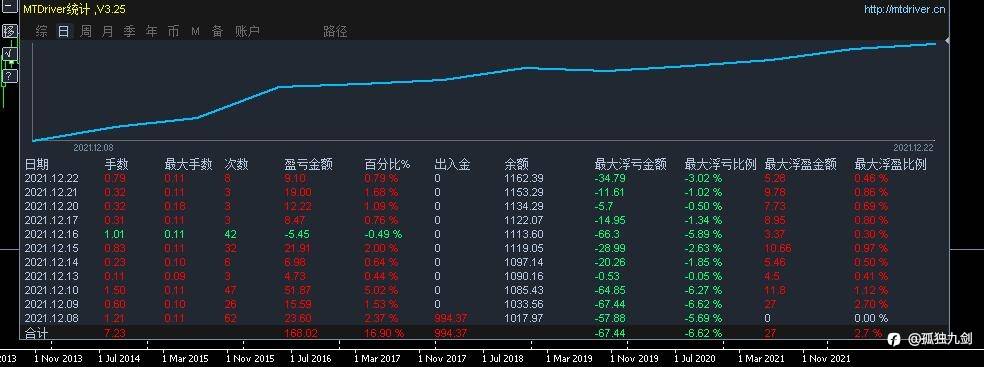Click profit amount 51.87
The height and width of the screenshot is (367, 984).
tap(297, 290)
